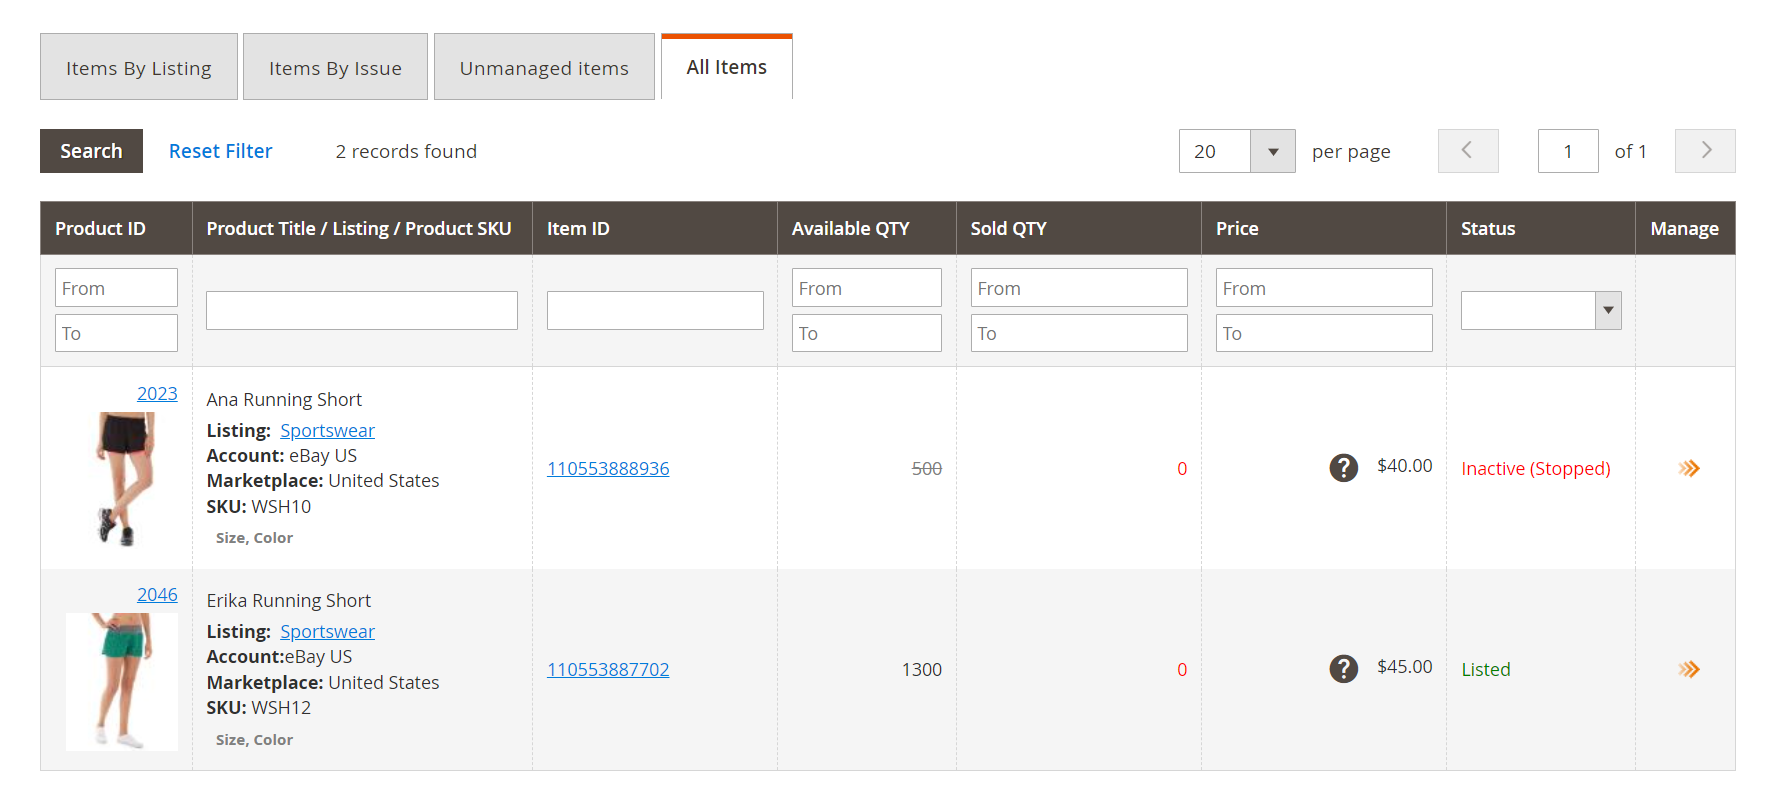
Task: Click the price help icon for Erika Running Short
Action: [1343, 669]
